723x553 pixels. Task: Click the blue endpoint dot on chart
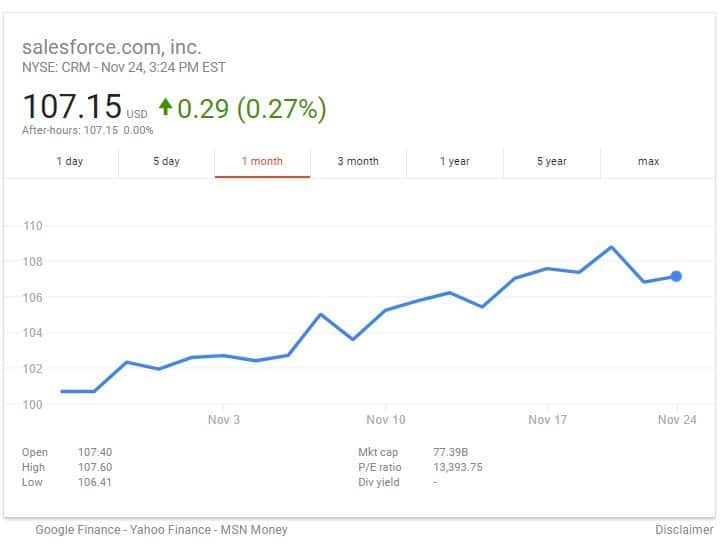(677, 276)
